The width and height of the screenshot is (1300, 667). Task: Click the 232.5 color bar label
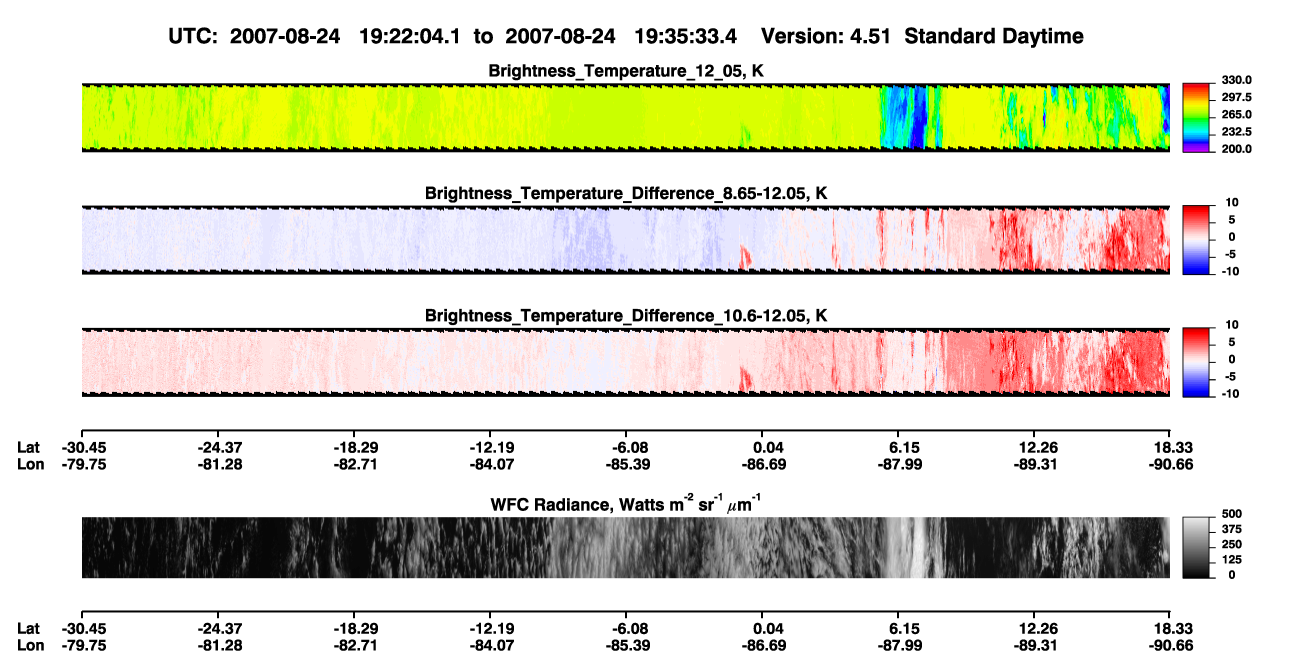click(1235, 132)
